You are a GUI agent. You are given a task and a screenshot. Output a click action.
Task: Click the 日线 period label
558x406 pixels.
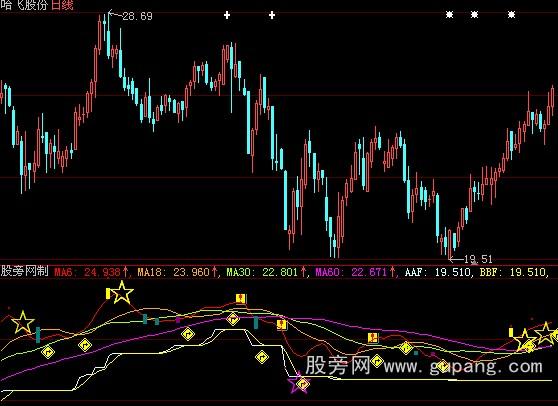tap(63, 5)
